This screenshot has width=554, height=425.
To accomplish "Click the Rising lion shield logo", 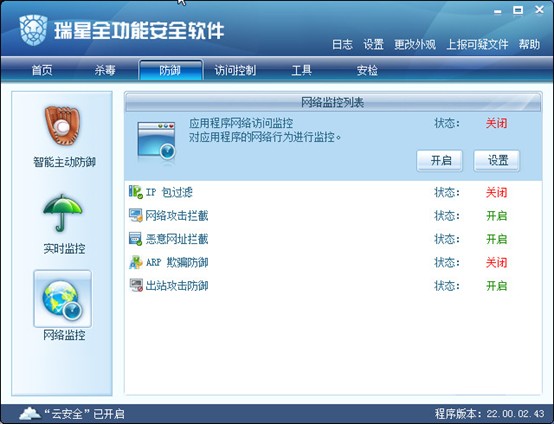I will [x=33, y=30].
